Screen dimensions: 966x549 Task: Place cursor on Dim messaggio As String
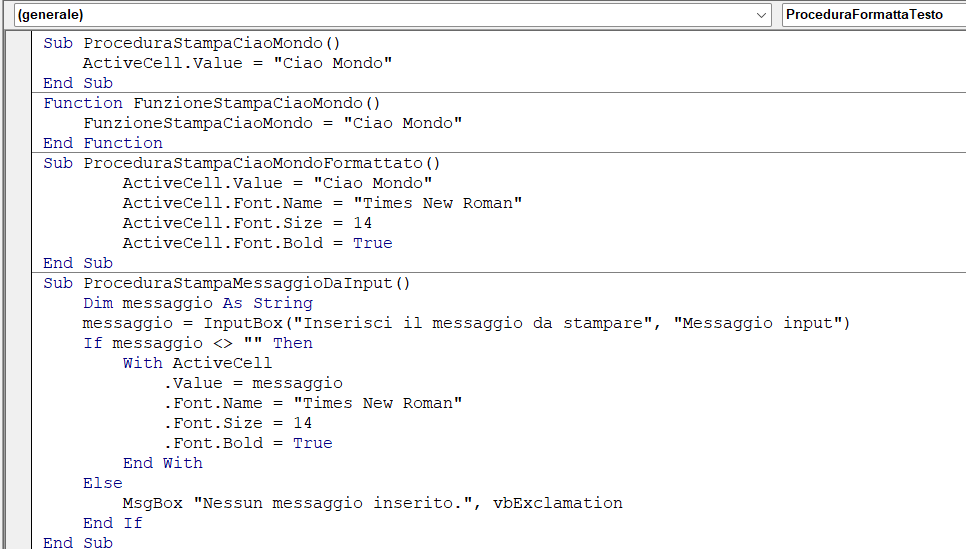tap(197, 303)
